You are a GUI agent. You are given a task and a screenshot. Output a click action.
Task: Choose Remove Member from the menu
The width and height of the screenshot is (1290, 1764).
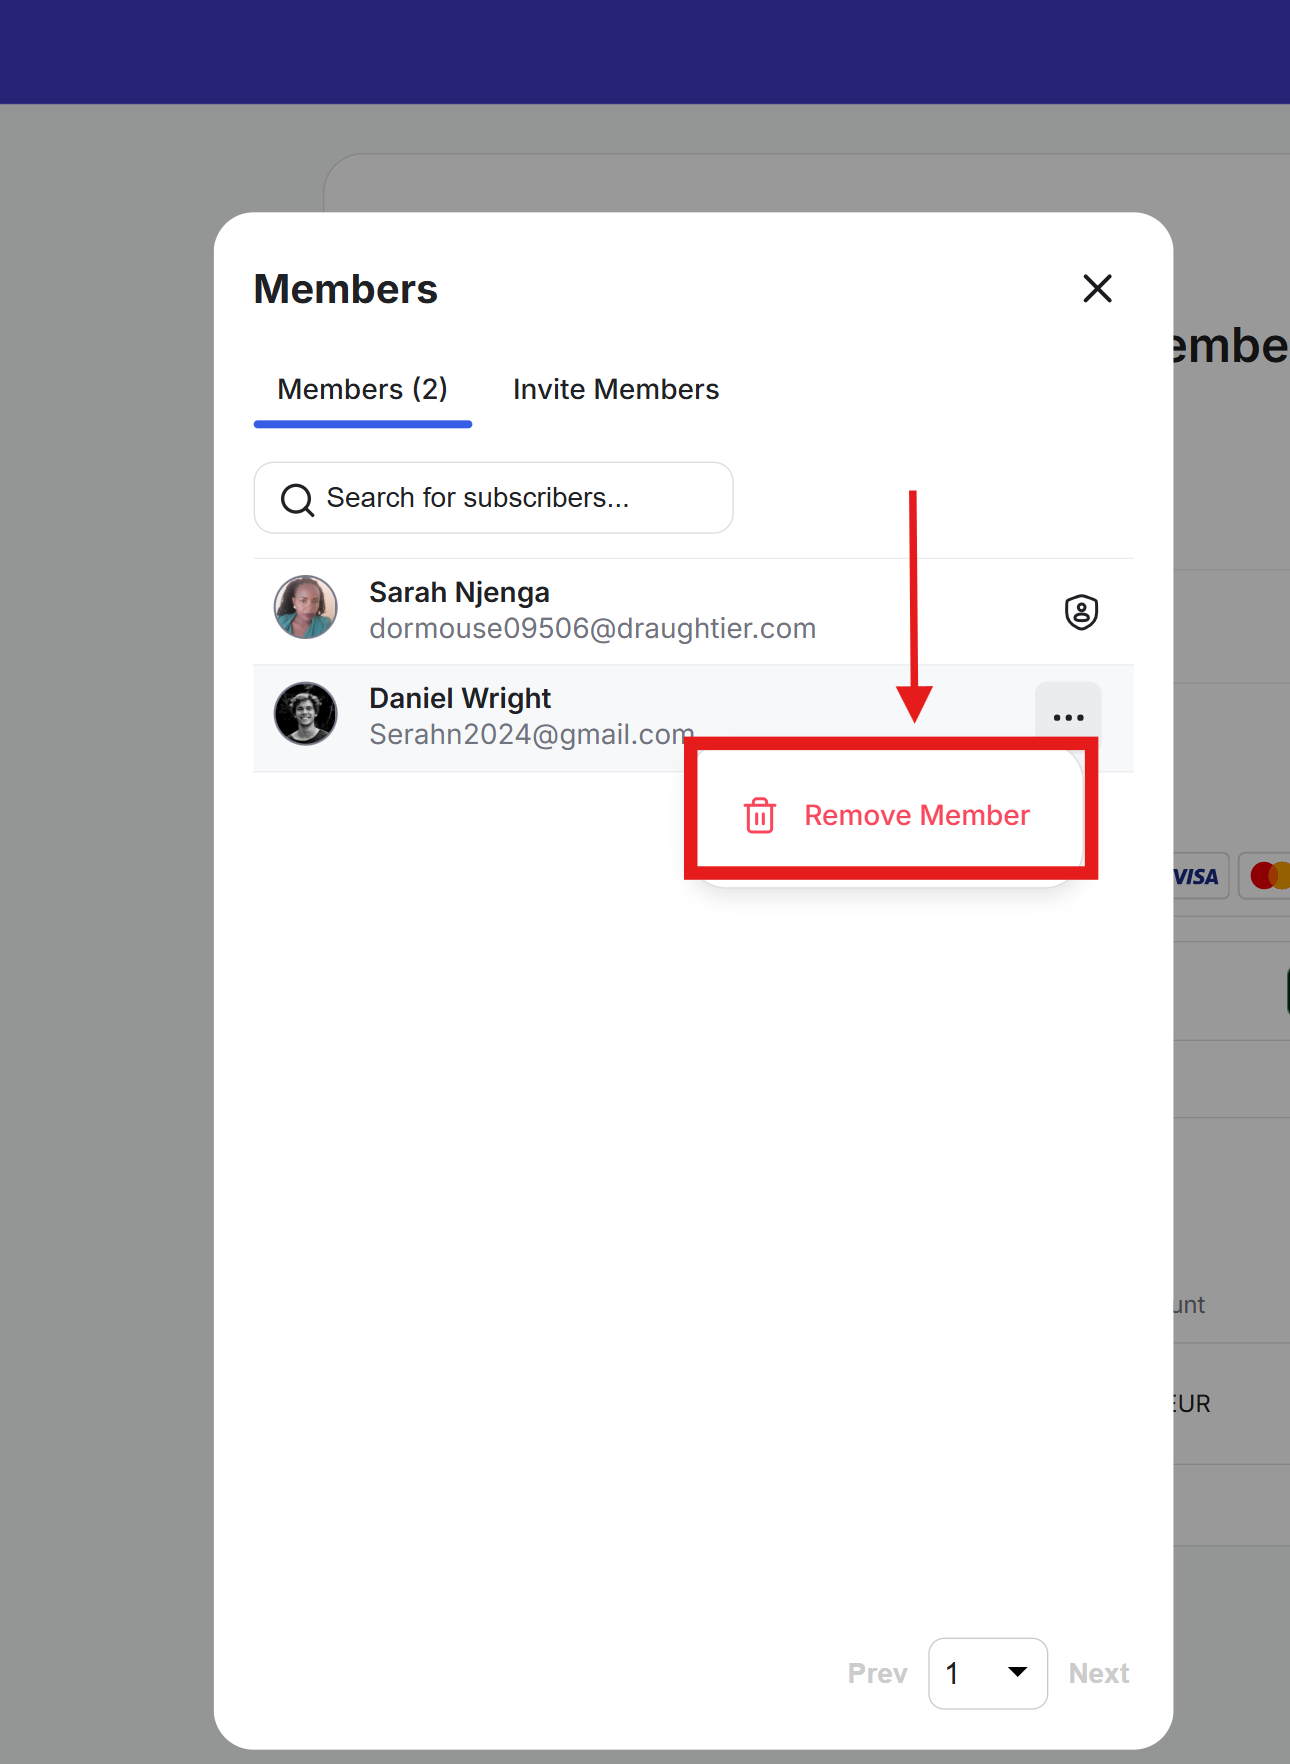pos(916,816)
